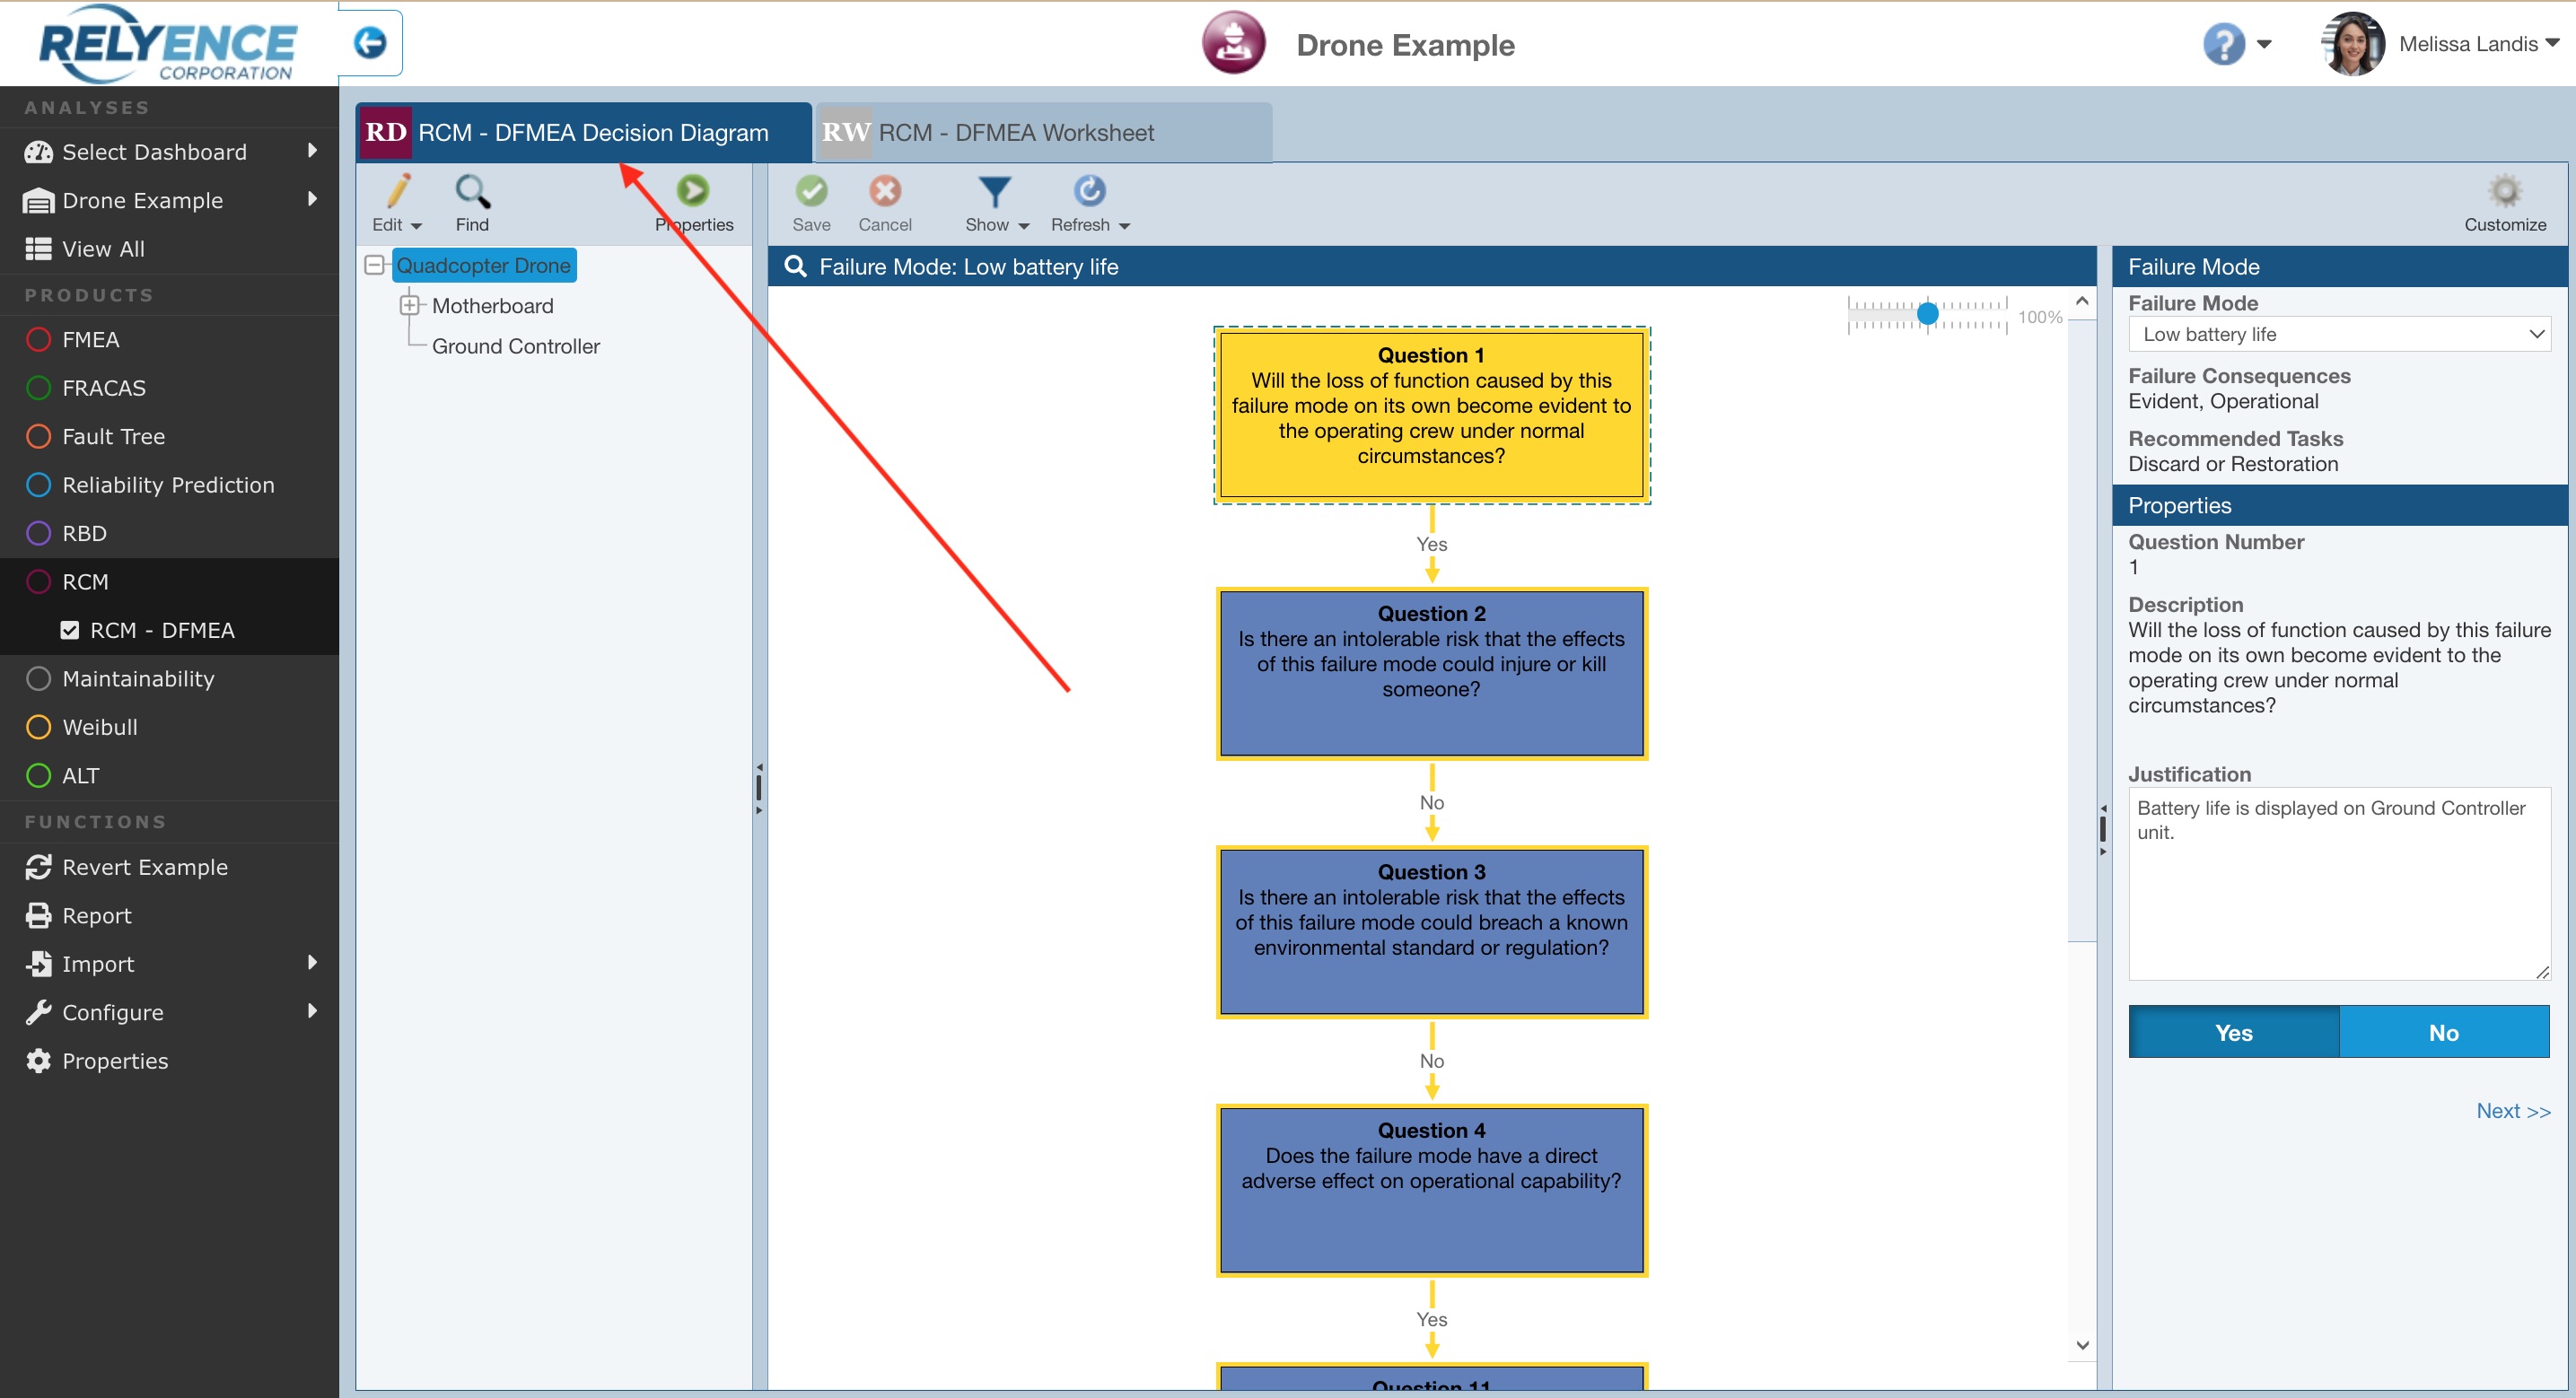Open the Failure Mode dropdown

point(2338,334)
